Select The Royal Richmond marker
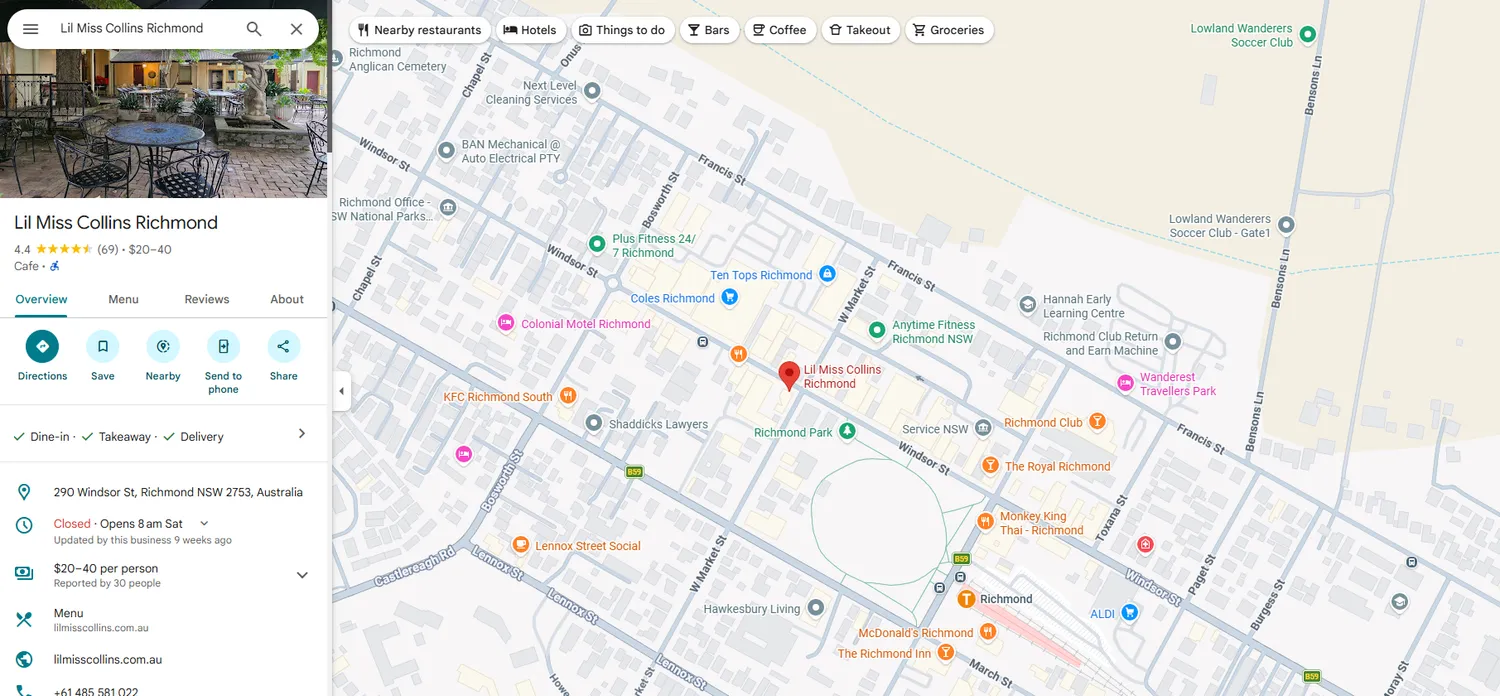The height and width of the screenshot is (696, 1500). pos(990,465)
